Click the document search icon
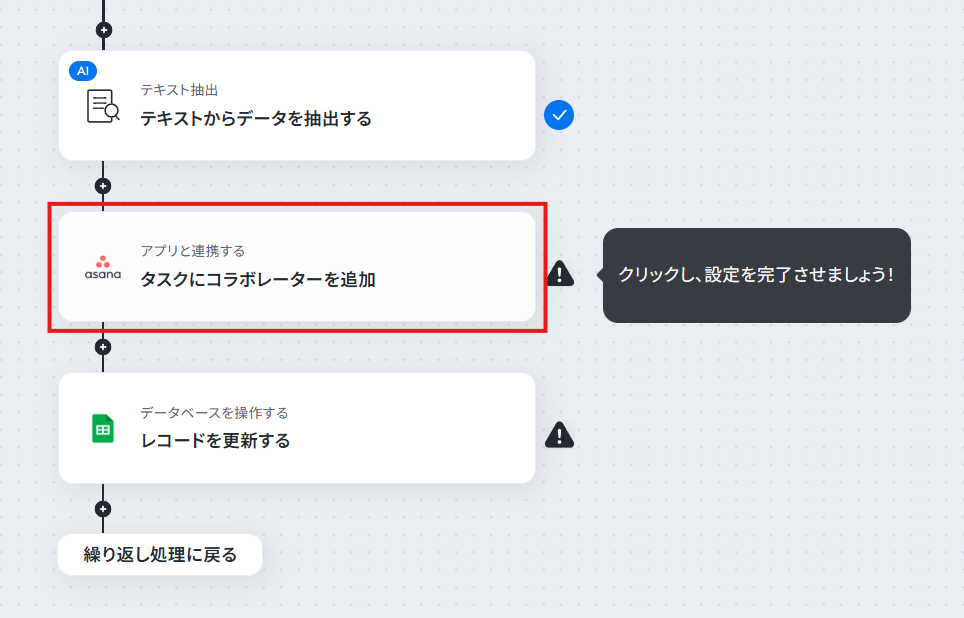 pos(103,106)
